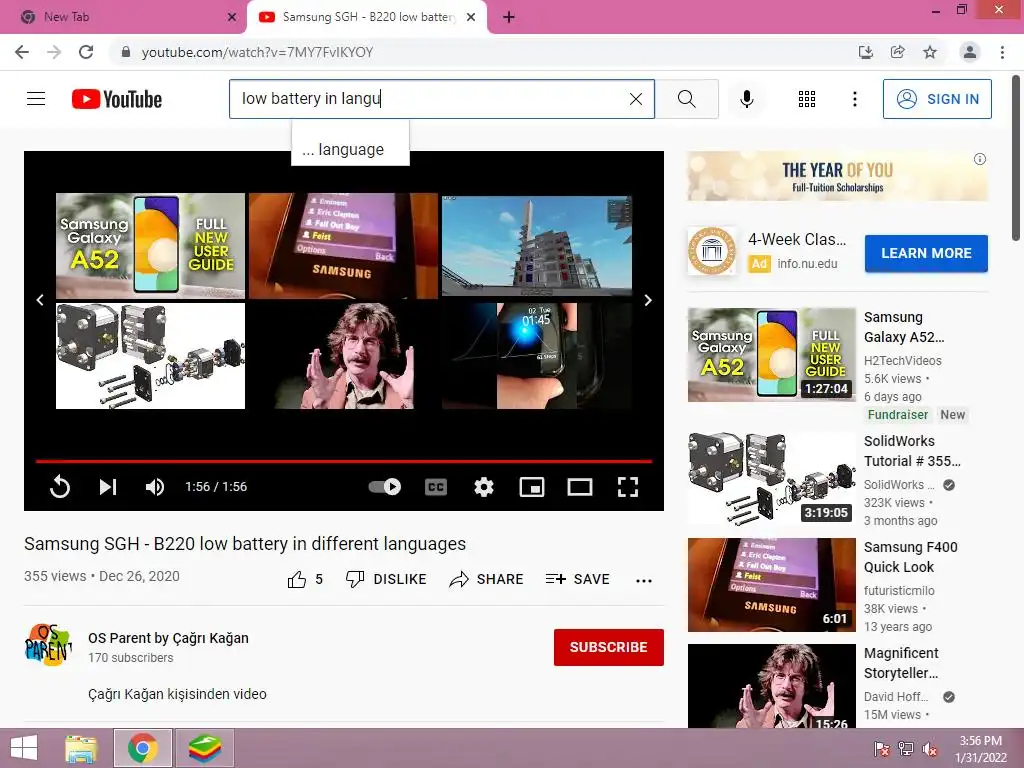The height and width of the screenshot is (768, 1024).
Task: Mute the video with the speaker icon
Action: [x=155, y=487]
